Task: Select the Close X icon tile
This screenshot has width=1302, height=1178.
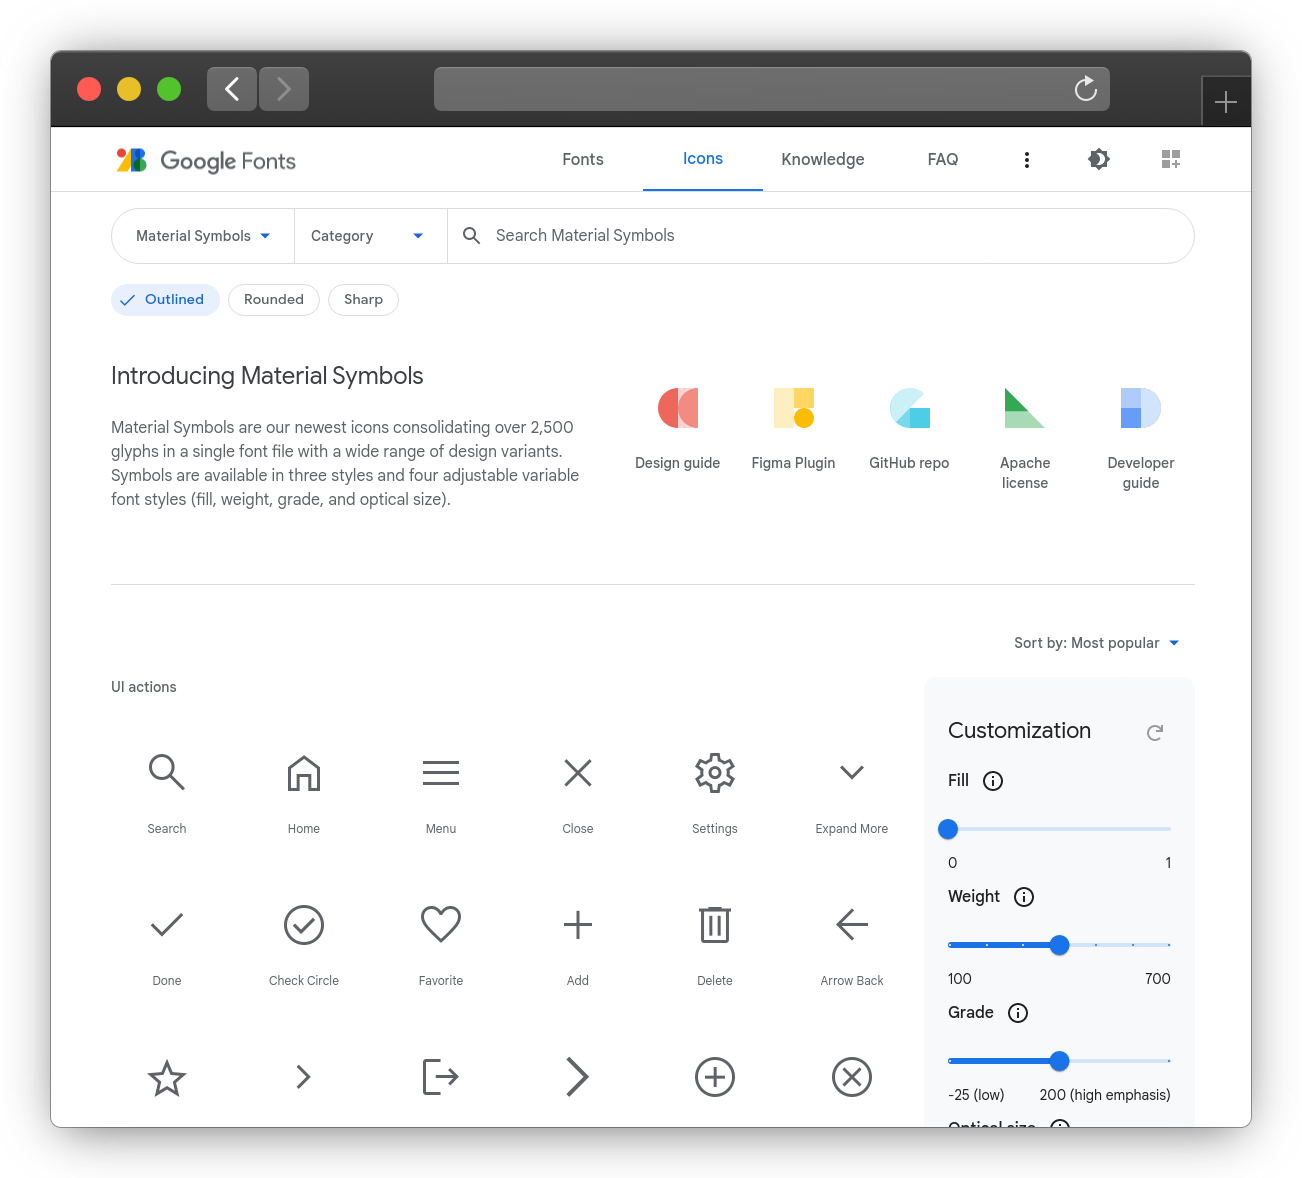Action: pyautogui.click(x=578, y=792)
